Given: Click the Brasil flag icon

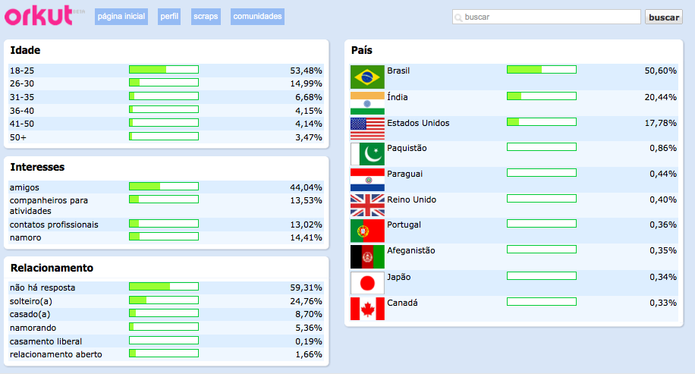Looking at the screenshot, I should tap(367, 77).
